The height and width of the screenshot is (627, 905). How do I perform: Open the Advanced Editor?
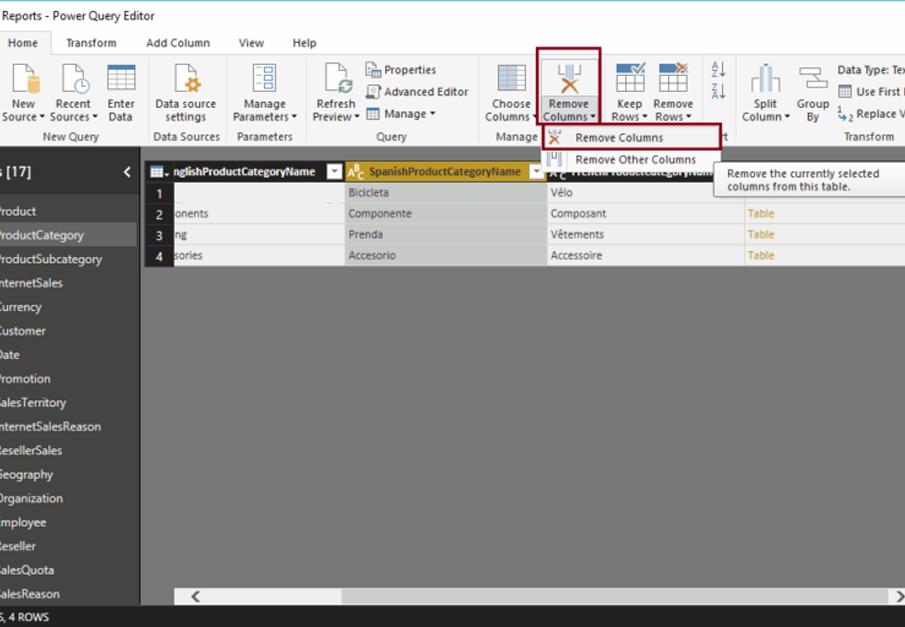click(x=417, y=92)
